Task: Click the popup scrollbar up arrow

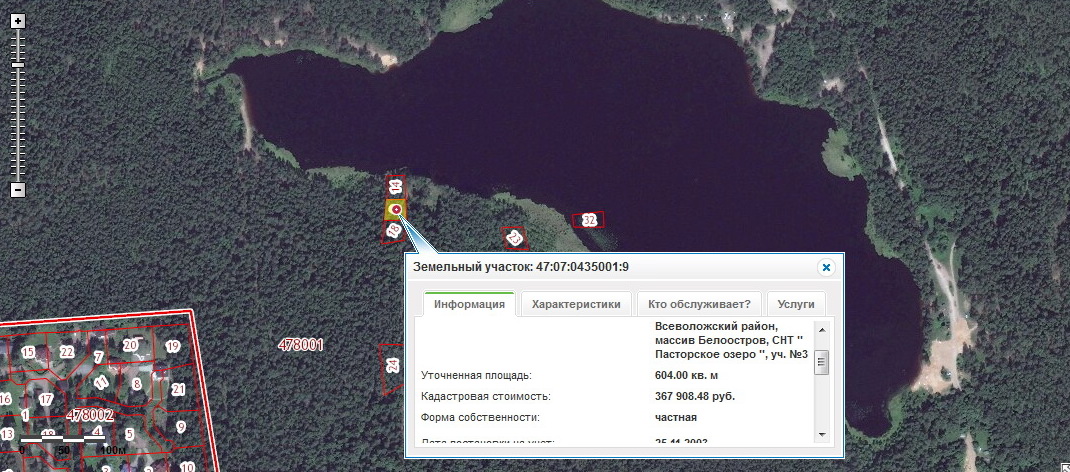Action: (822, 329)
